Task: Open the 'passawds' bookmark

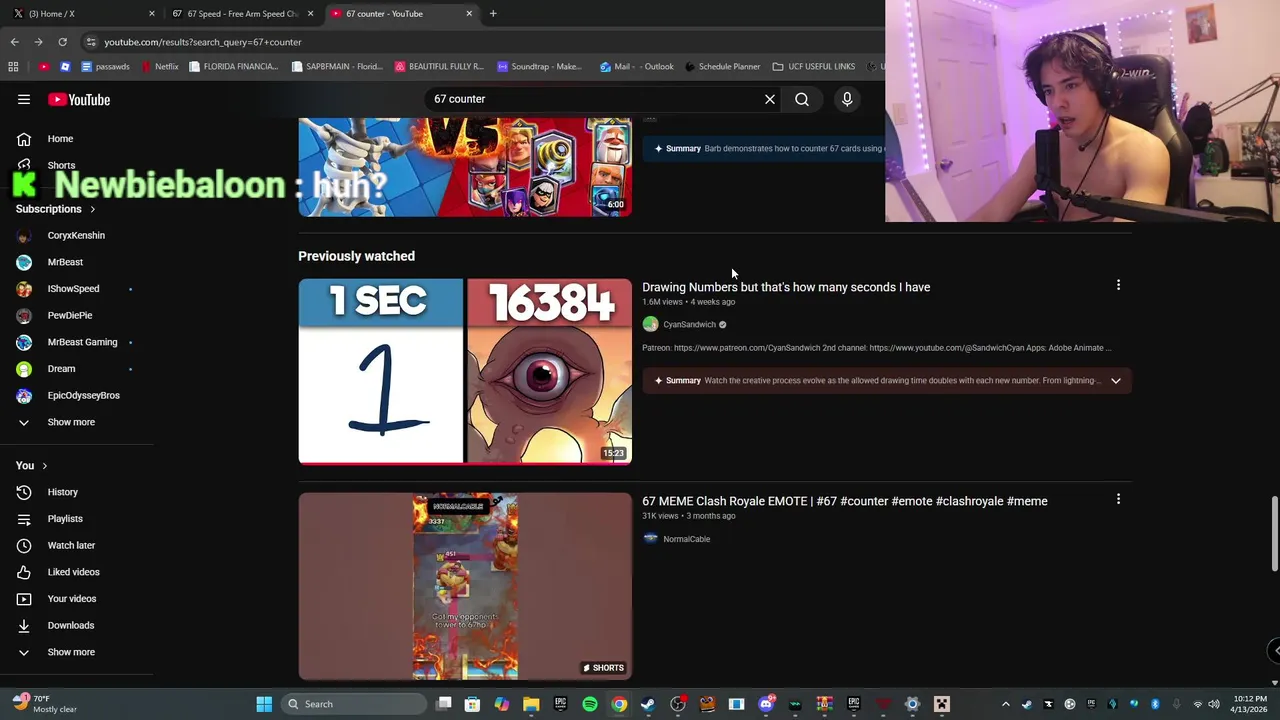Action: pyautogui.click(x=105, y=67)
